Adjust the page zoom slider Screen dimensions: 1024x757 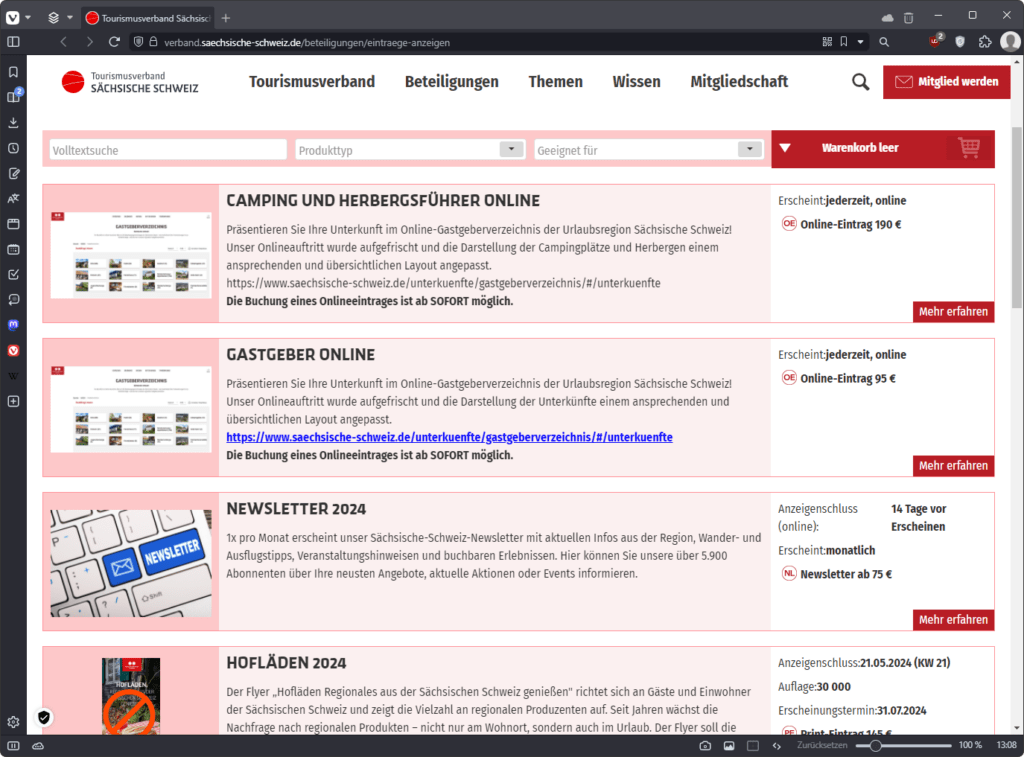904,745
